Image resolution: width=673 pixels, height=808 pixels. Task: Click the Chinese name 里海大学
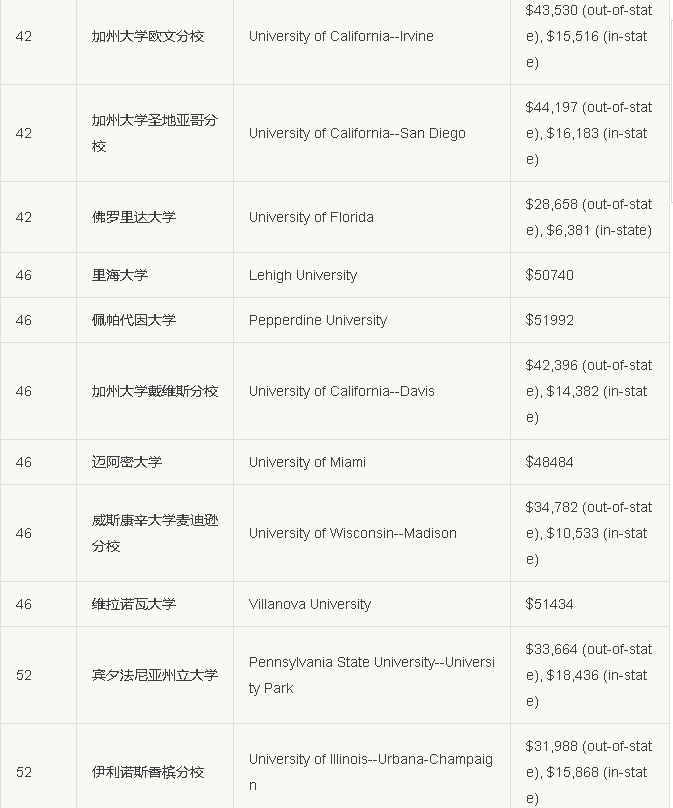pyautogui.click(x=120, y=275)
